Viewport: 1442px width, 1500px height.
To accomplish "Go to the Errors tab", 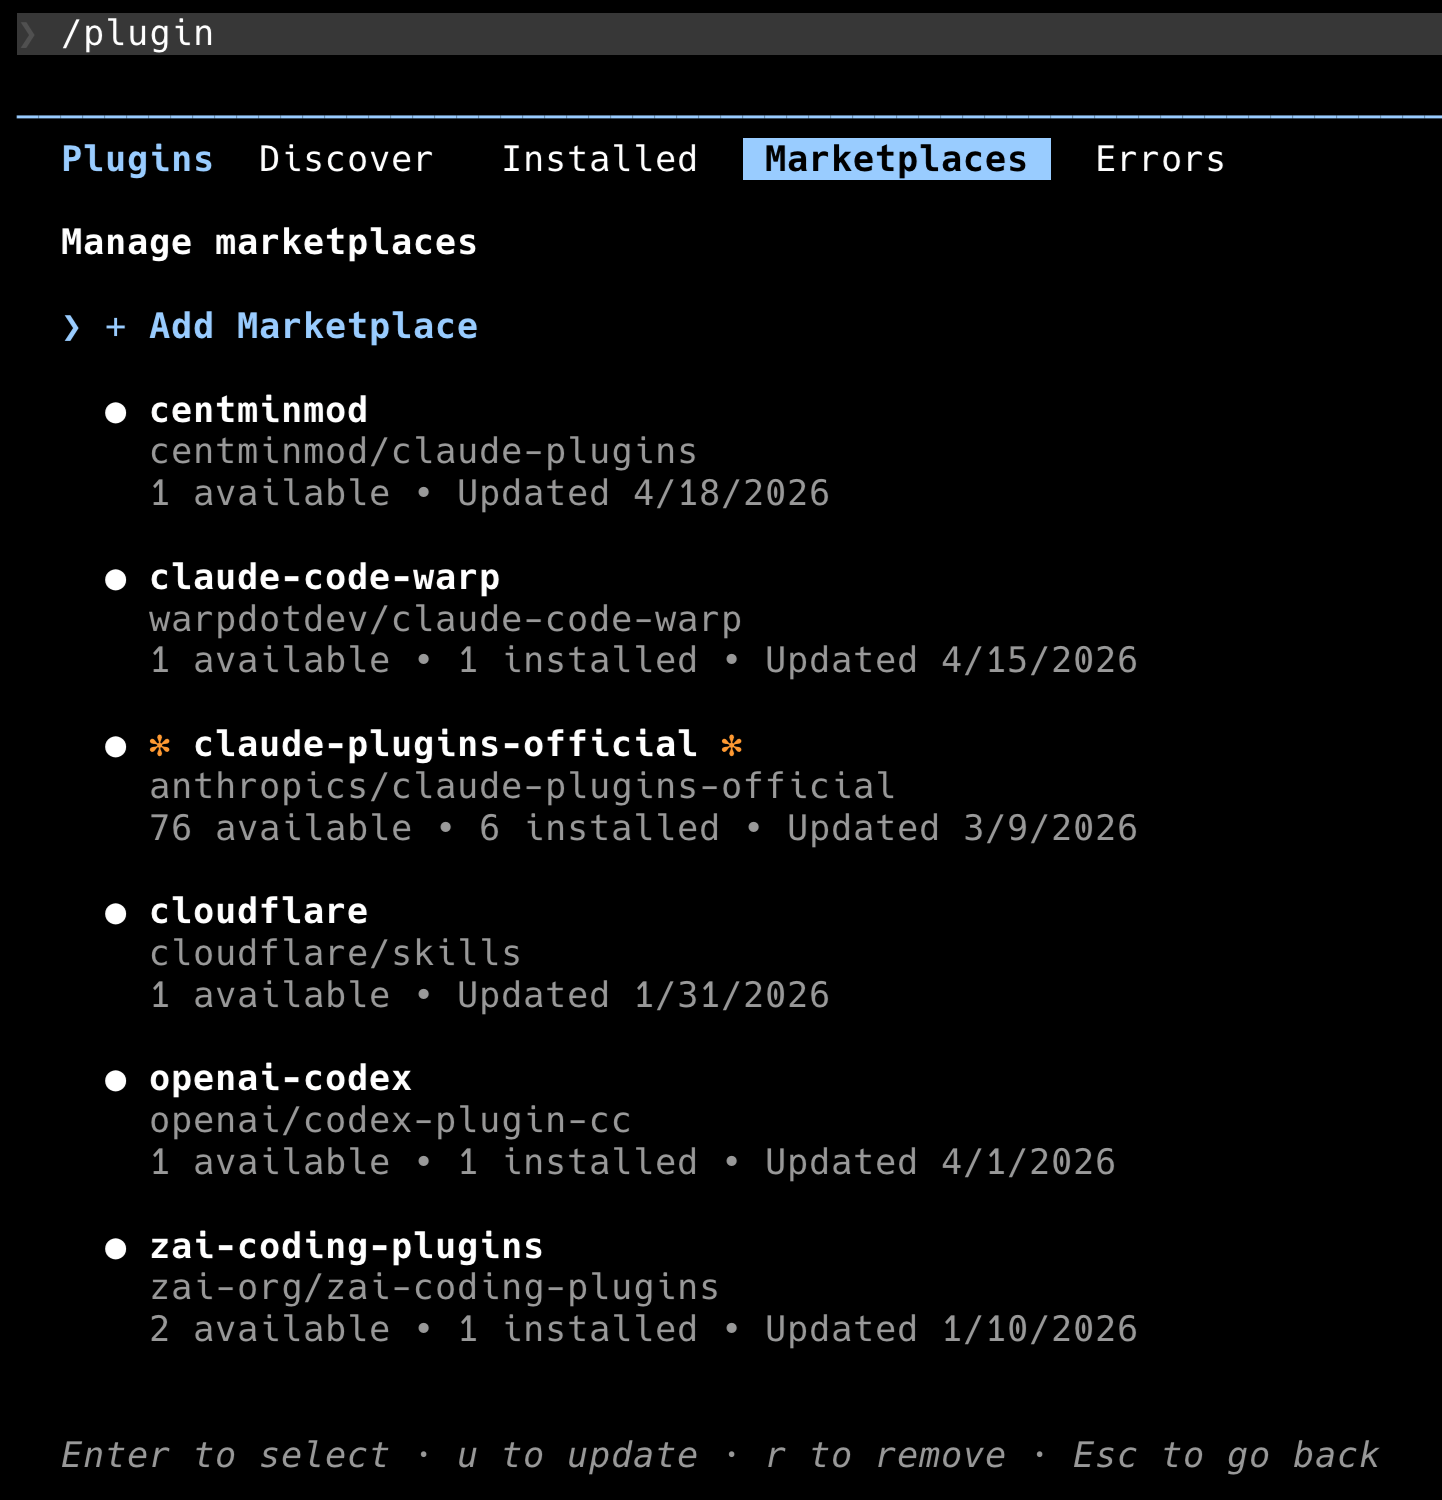I will click(1160, 159).
